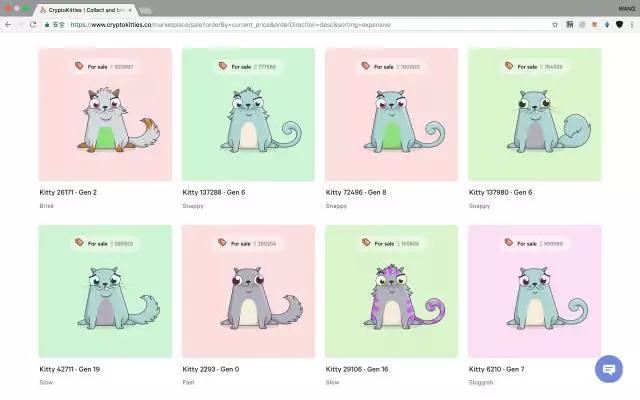The image size is (640, 400).
Task: Click the title Kitty 137980 · Gen 6
Action: point(500,192)
